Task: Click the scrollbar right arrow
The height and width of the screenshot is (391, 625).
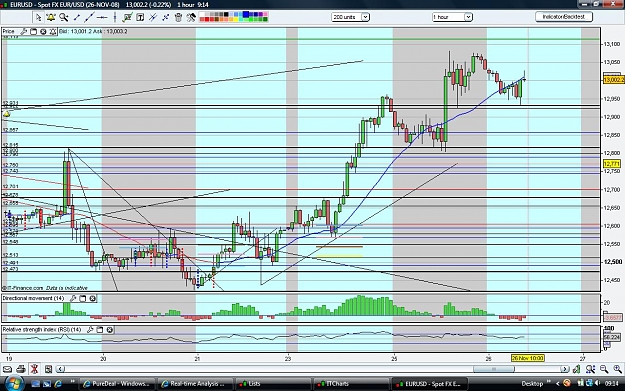Action: (x=565, y=369)
